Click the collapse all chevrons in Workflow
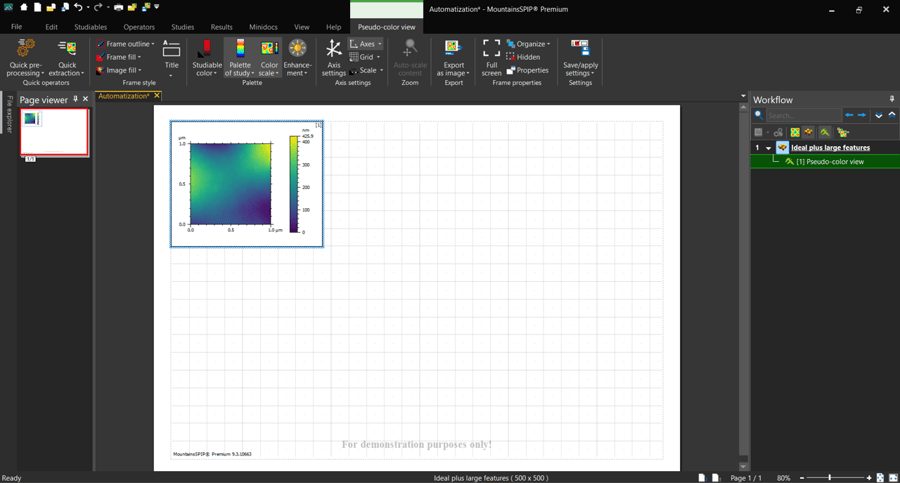Screen dimensions: 900x483 tap(892, 115)
